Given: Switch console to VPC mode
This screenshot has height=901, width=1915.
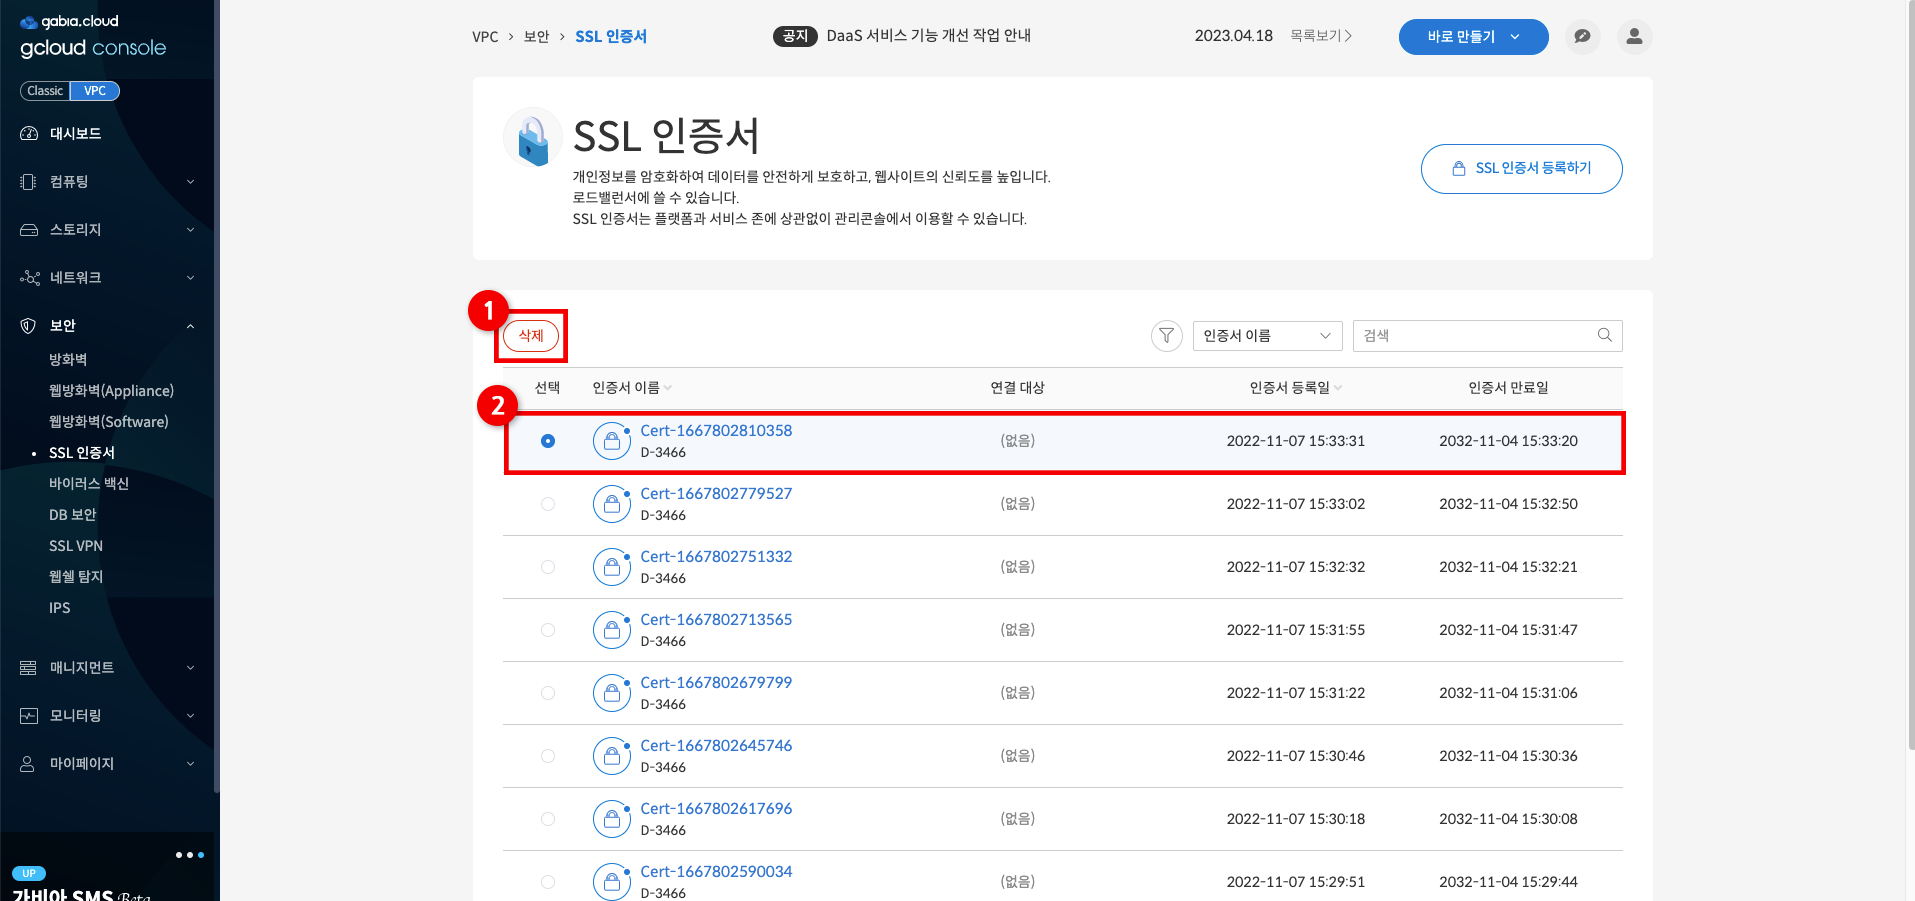Looking at the screenshot, I should coord(95,91).
